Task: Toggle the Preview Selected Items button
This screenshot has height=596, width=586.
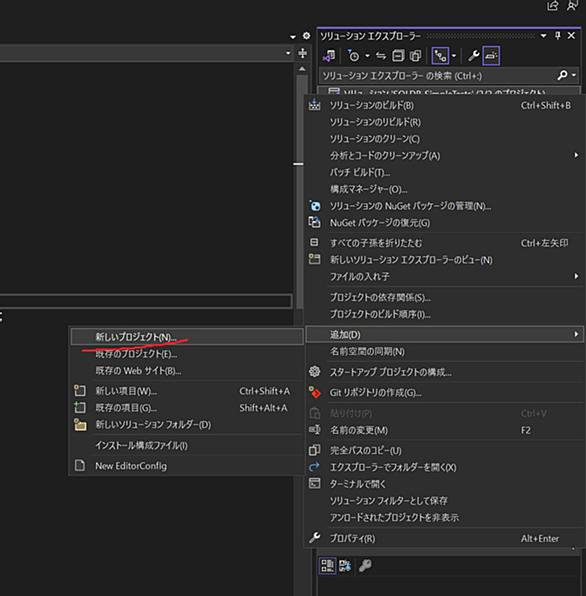Action: click(x=491, y=56)
